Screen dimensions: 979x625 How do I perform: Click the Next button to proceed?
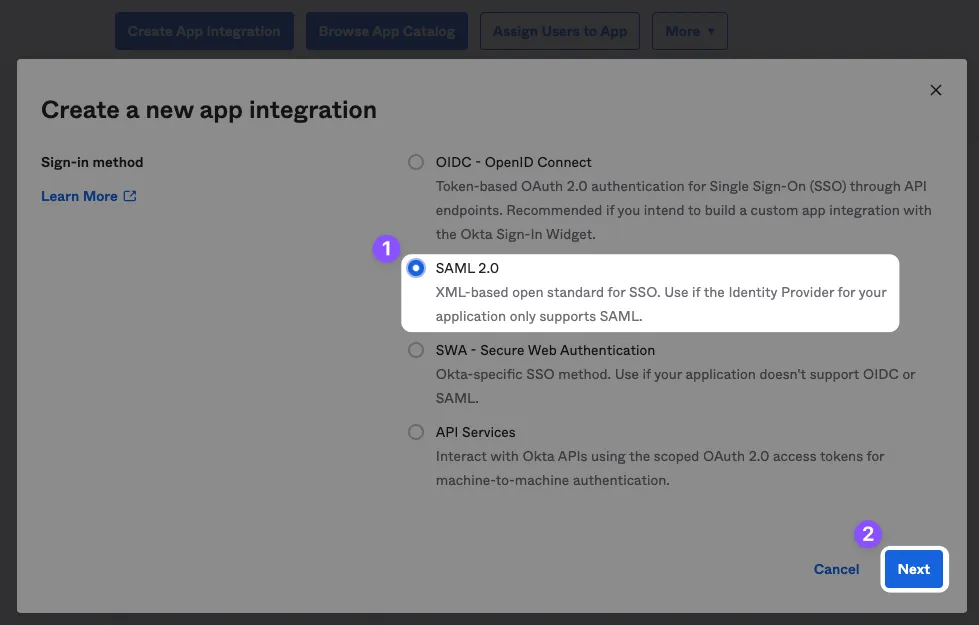[x=913, y=569]
